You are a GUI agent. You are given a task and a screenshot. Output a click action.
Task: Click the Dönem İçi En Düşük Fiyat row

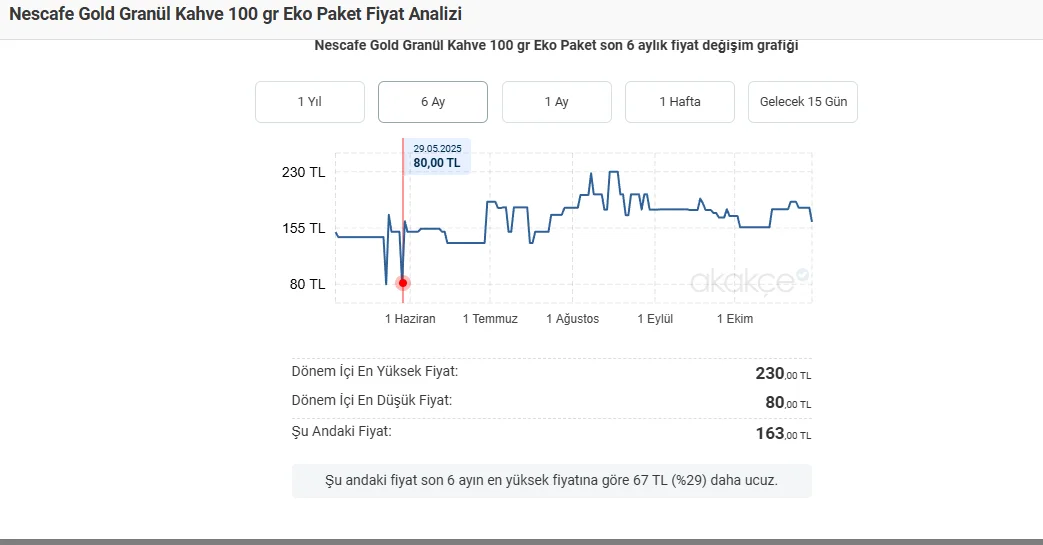tap(551, 402)
